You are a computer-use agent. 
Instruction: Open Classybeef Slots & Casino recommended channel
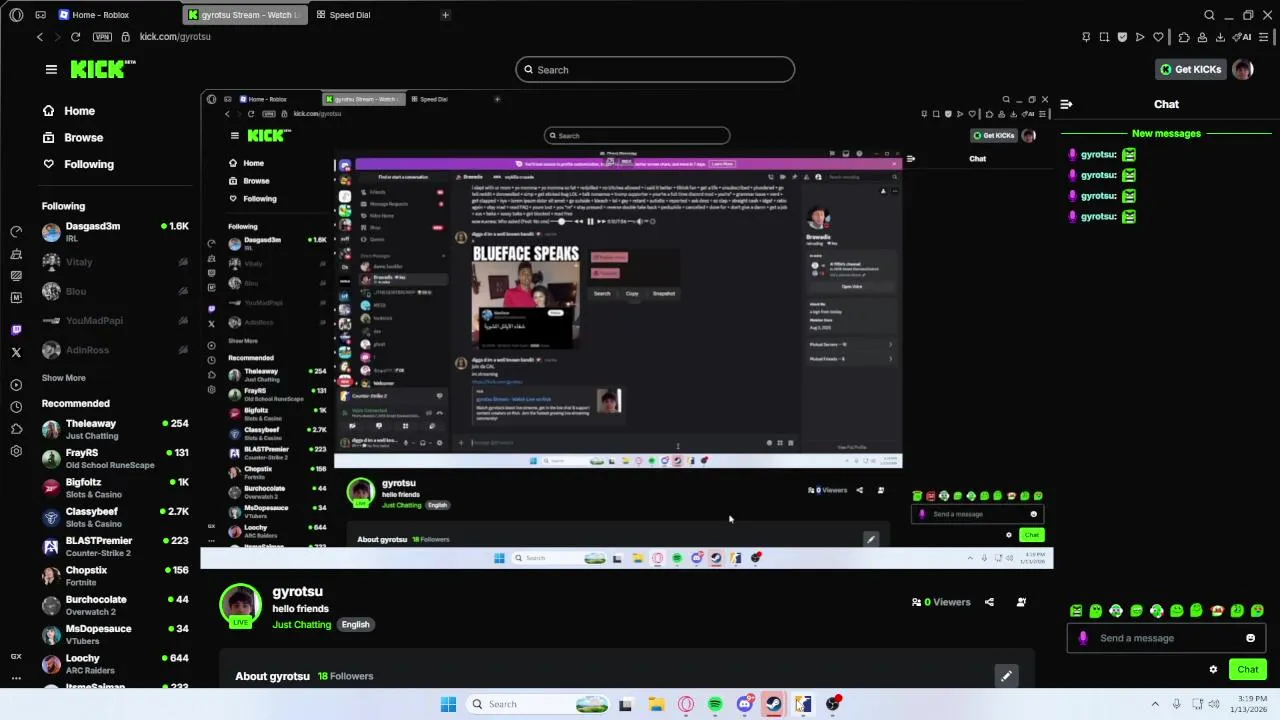click(115, 517)
